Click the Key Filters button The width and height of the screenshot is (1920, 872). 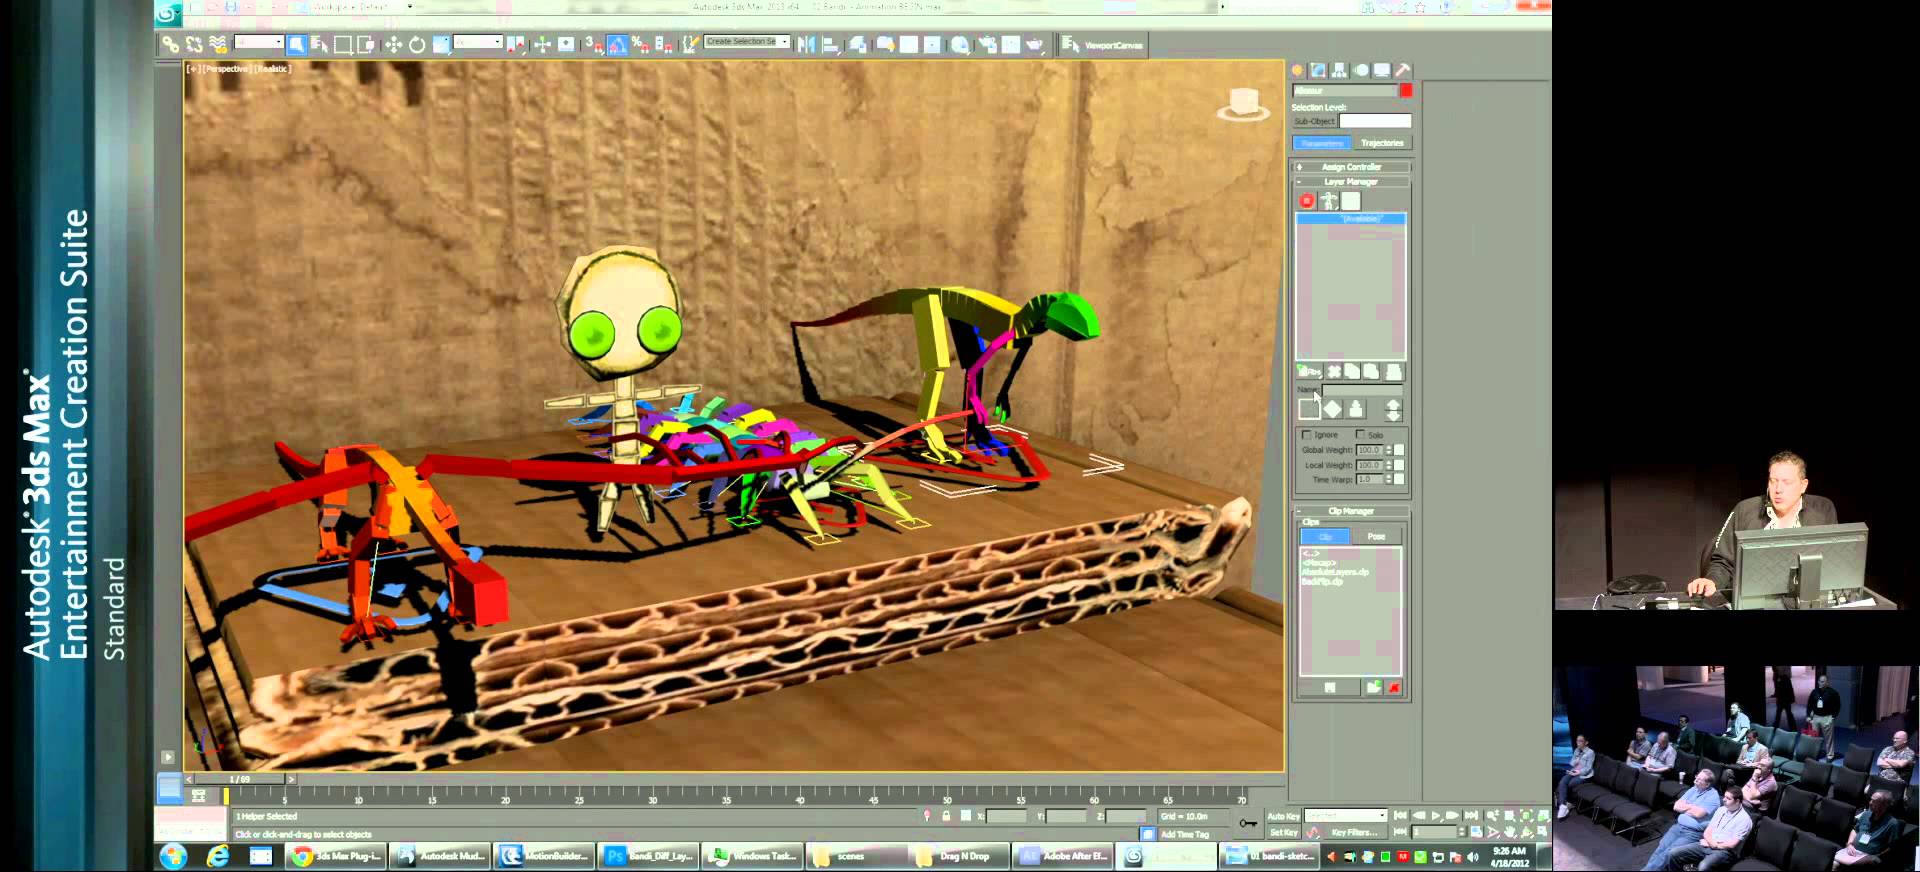pyautogui.click(x=1354, y=832)
